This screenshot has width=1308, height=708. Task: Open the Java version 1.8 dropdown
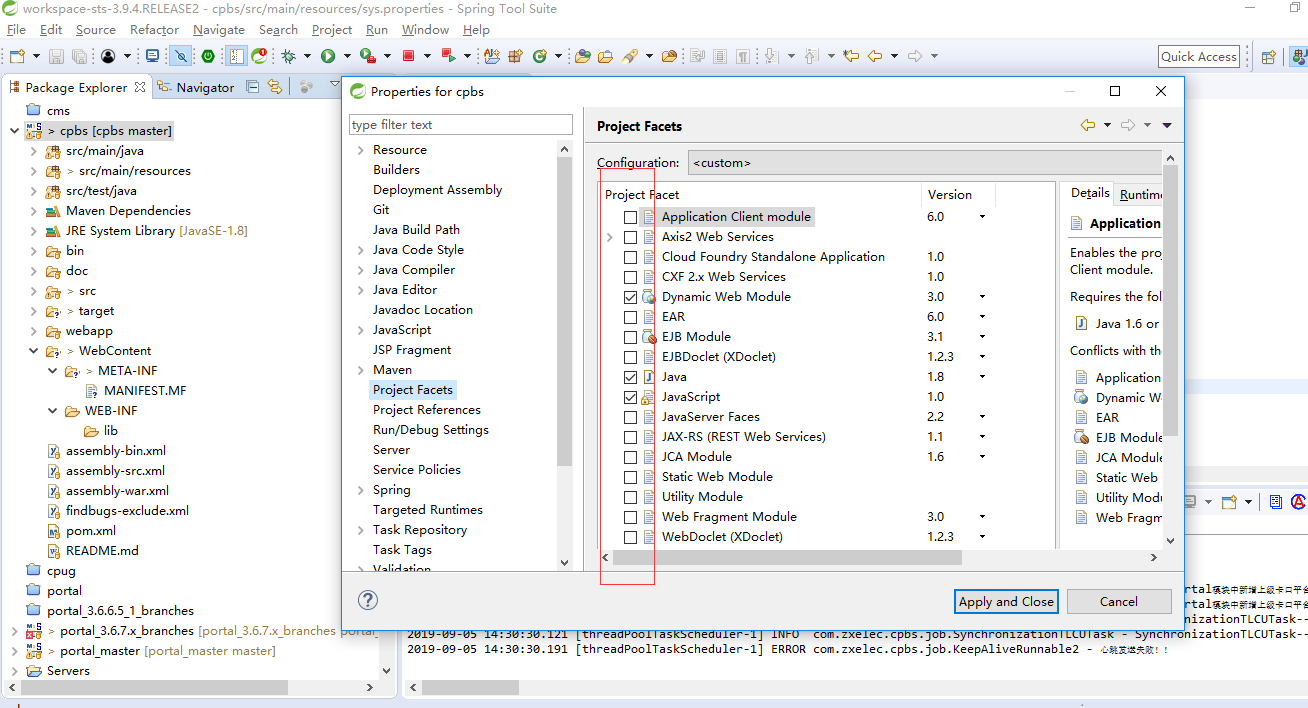point(982,377)
